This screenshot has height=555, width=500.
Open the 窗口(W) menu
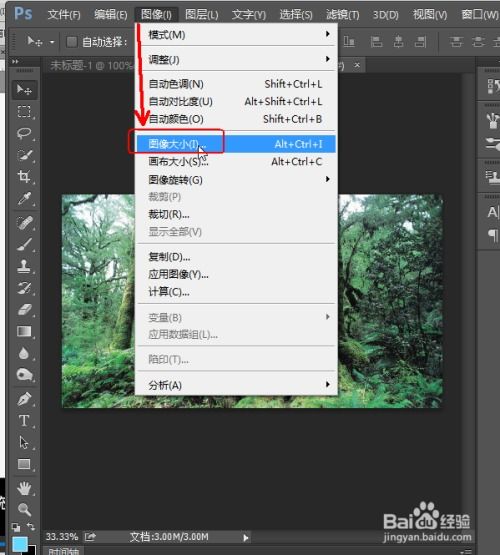[480, 15]
